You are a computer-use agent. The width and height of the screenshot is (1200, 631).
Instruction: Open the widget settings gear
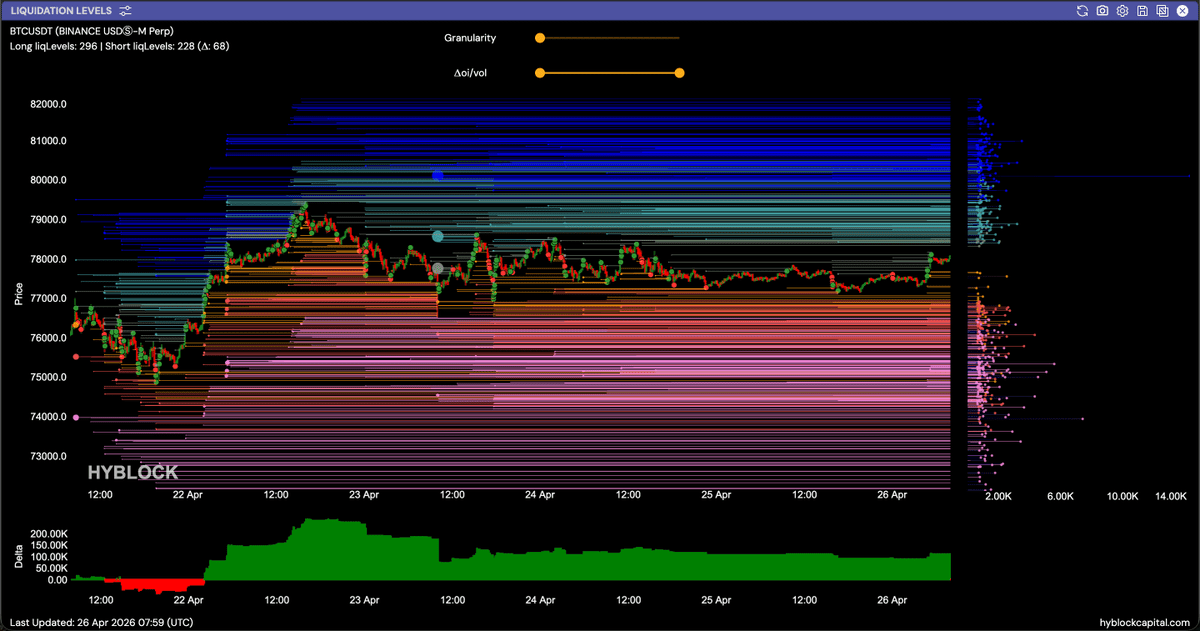[1122, 10]
